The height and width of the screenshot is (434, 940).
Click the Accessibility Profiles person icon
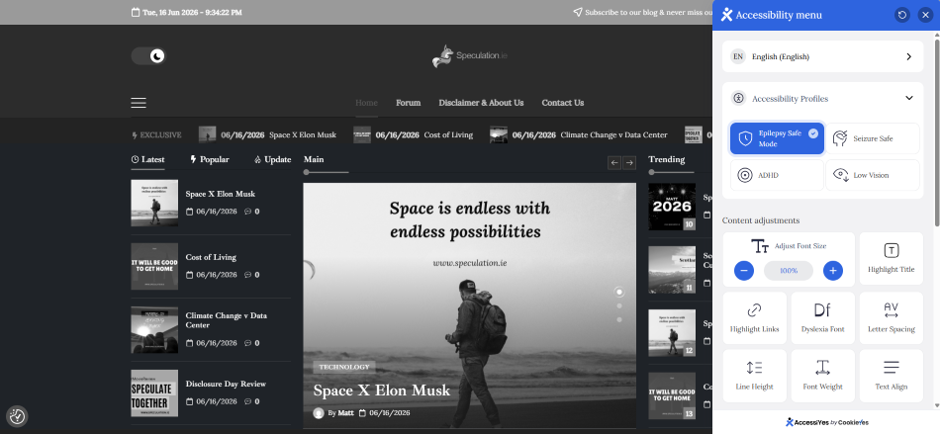(738, 98)
